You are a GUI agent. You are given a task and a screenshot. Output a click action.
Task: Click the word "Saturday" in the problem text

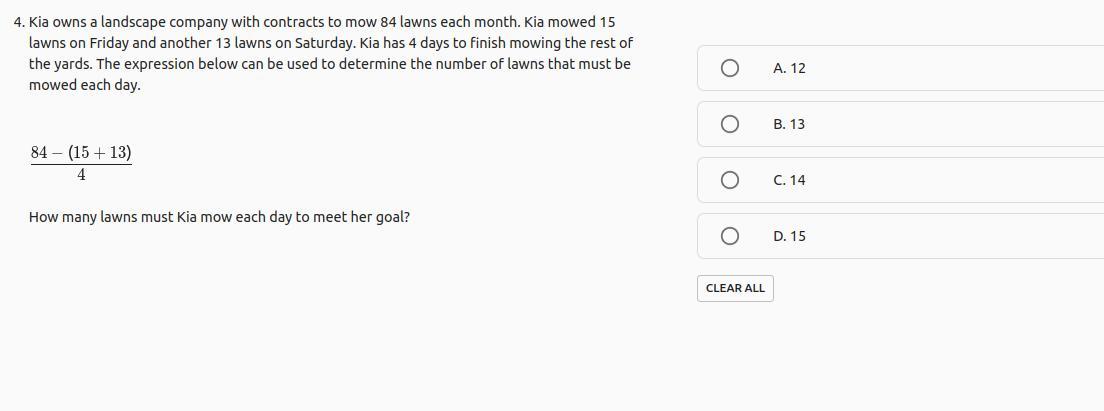(323, 43)
